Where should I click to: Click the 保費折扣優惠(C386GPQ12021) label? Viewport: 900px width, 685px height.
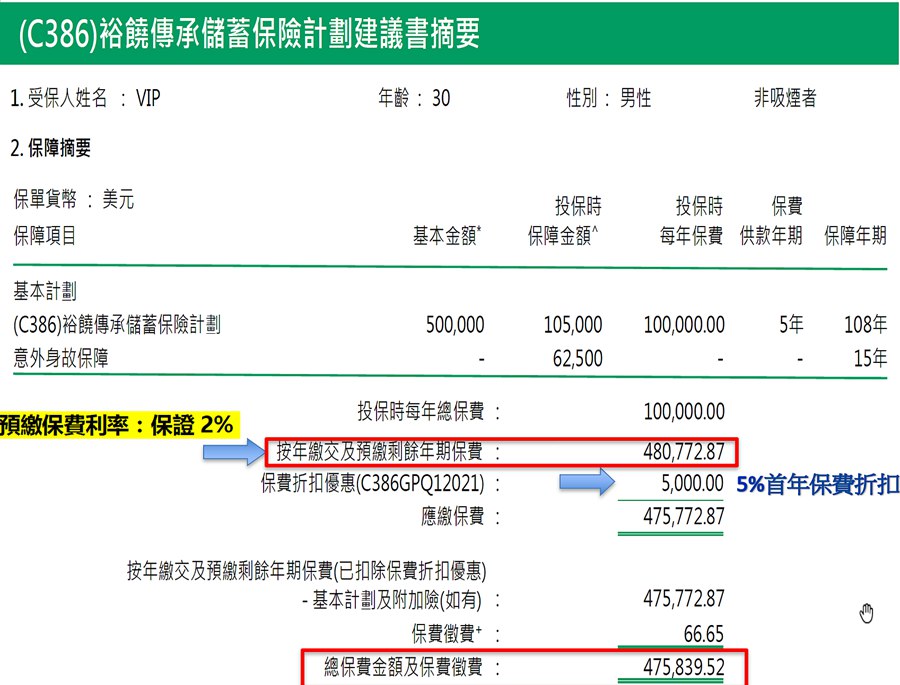click(372, 484)
